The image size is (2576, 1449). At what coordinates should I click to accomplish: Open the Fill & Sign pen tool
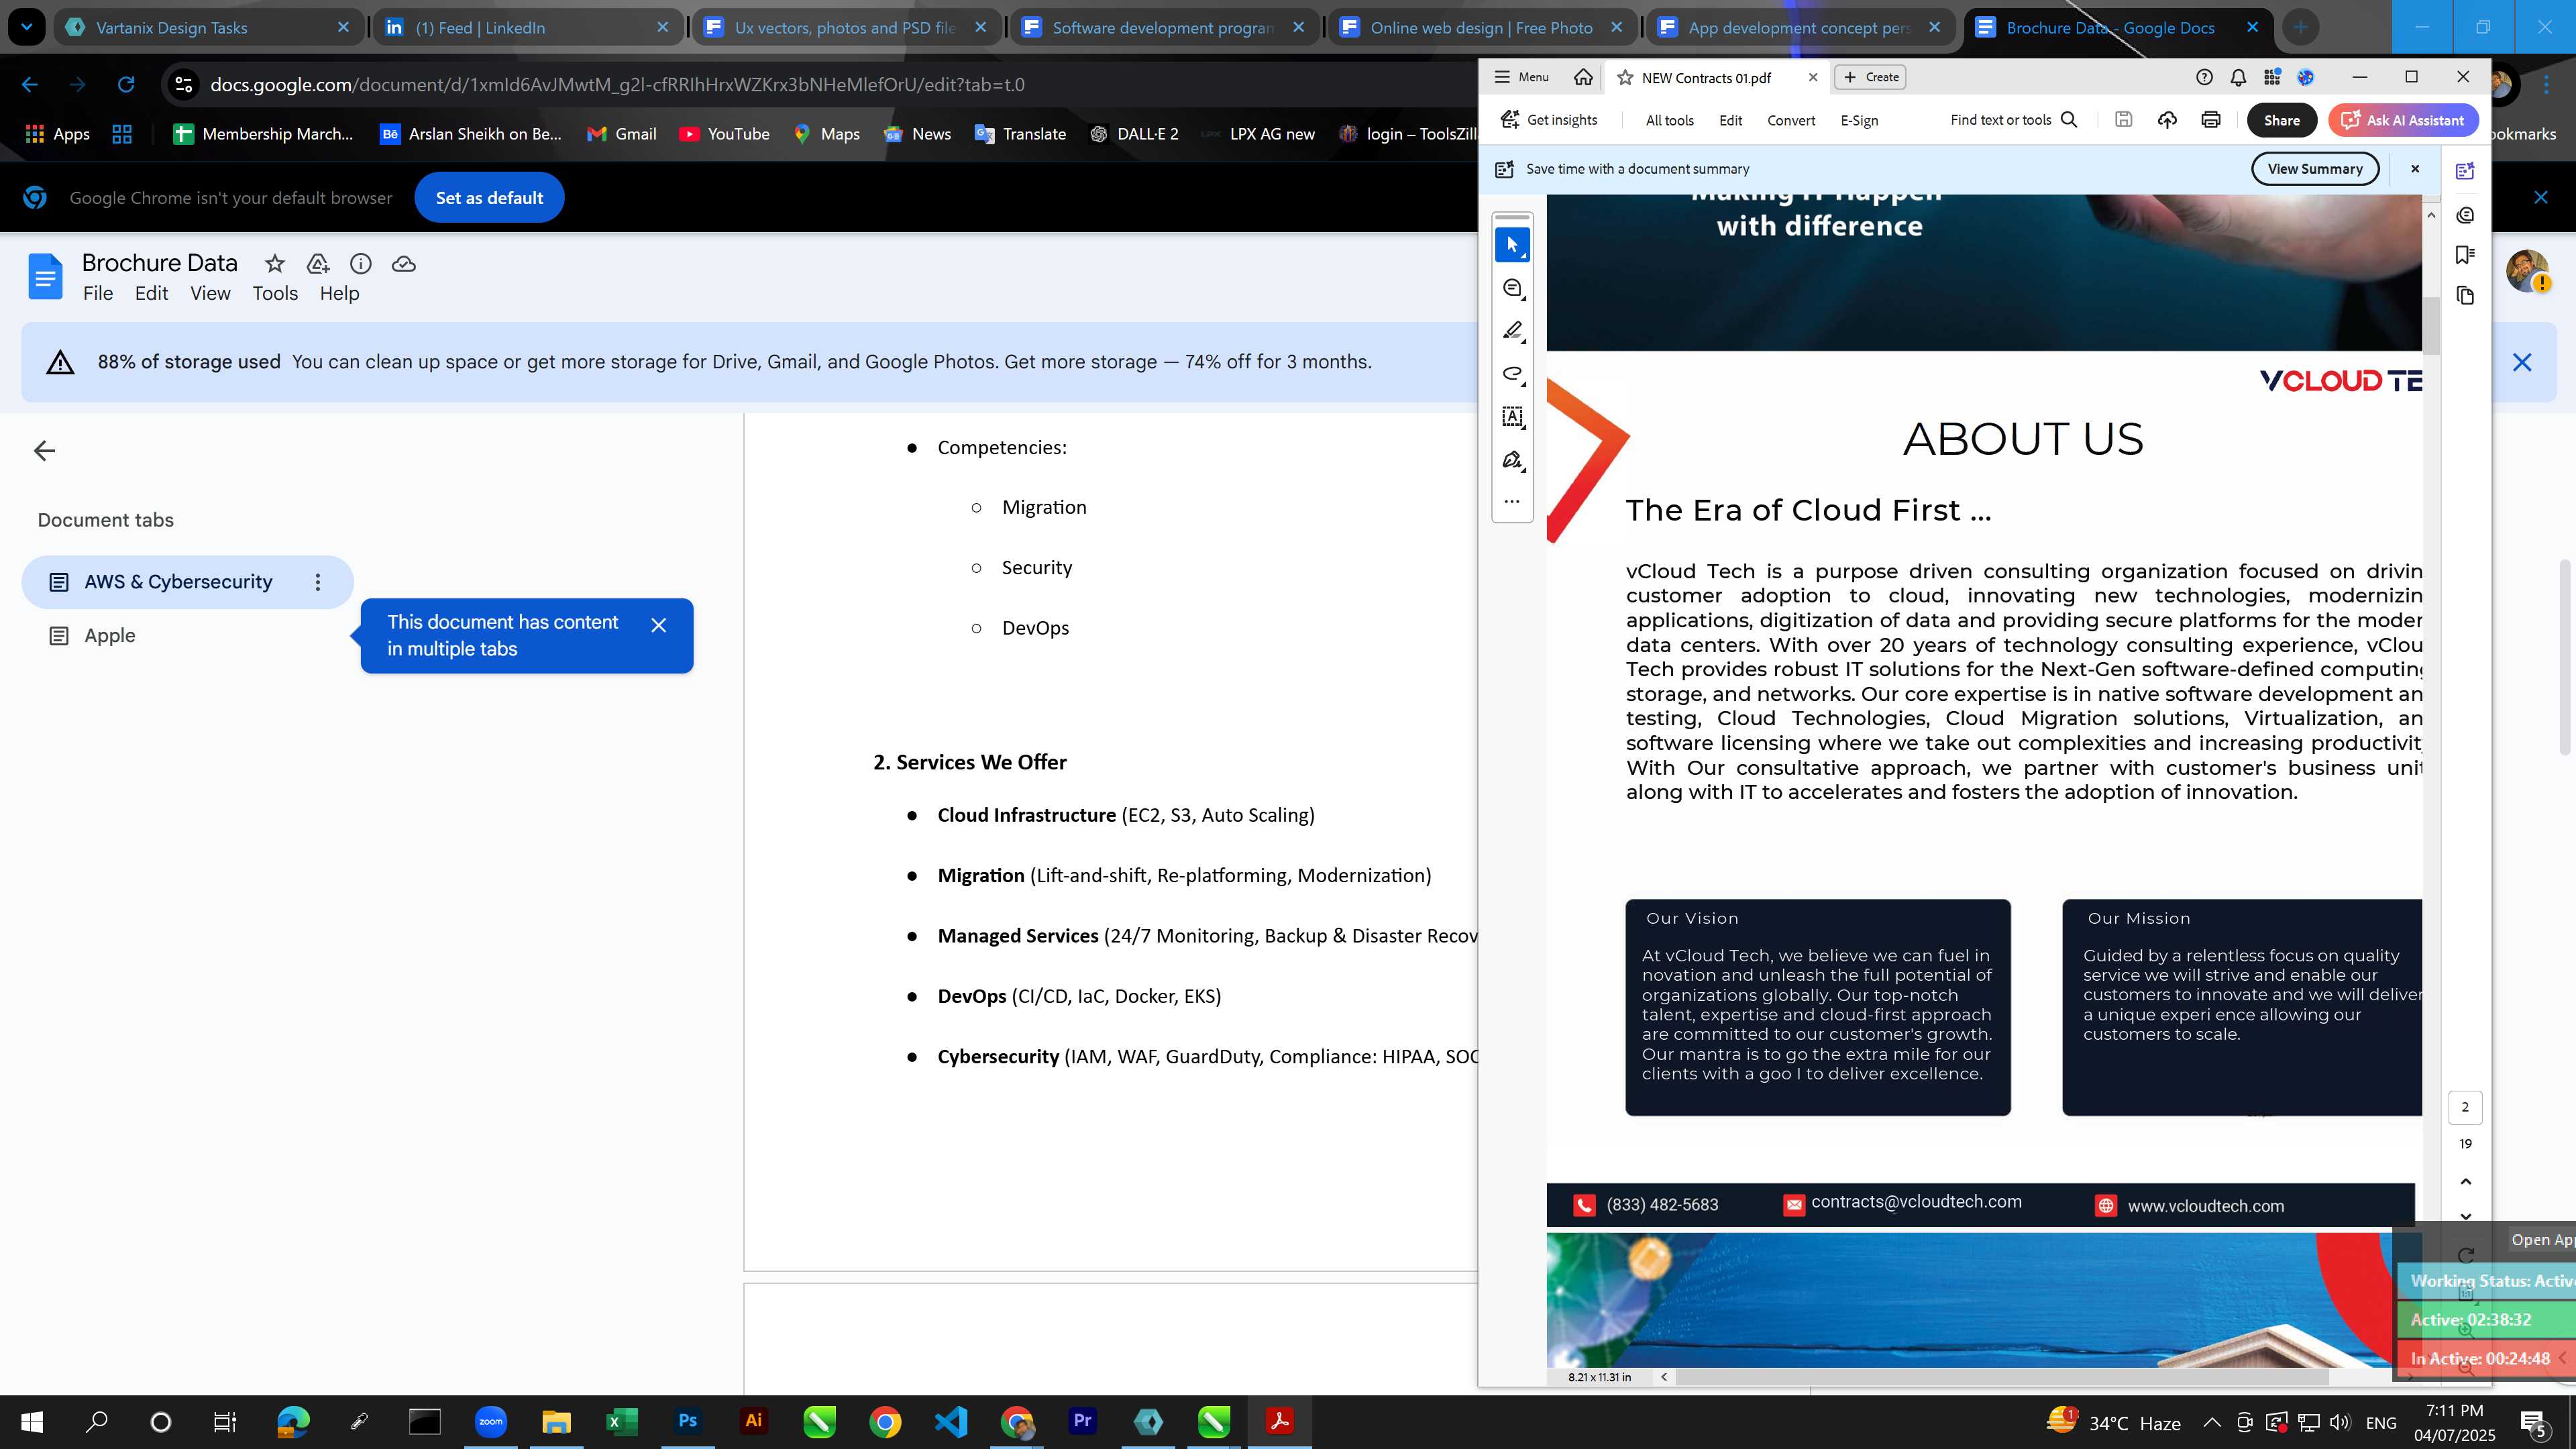(1512, 460)
